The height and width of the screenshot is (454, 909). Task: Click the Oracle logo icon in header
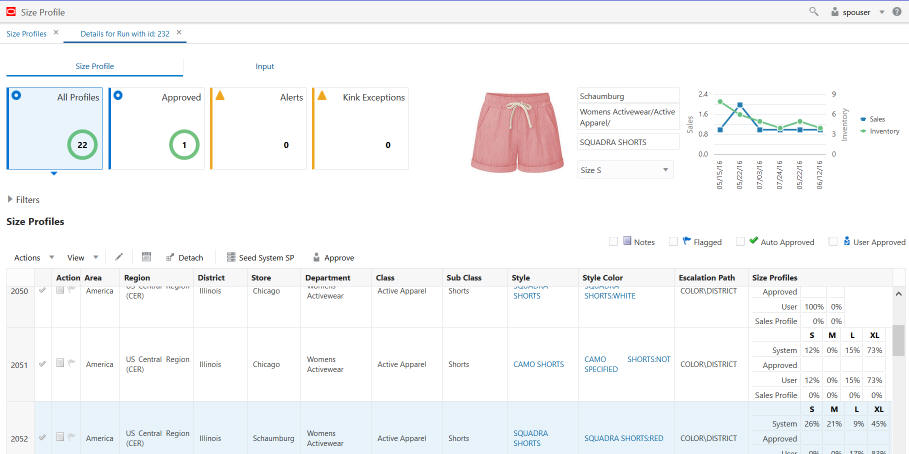tap(10, 12)
